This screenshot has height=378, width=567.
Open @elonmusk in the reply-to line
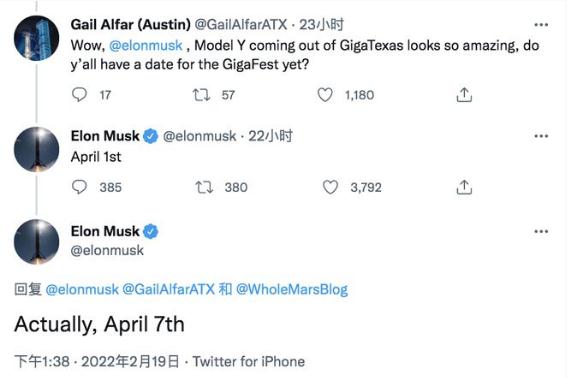tap(82, 289)
